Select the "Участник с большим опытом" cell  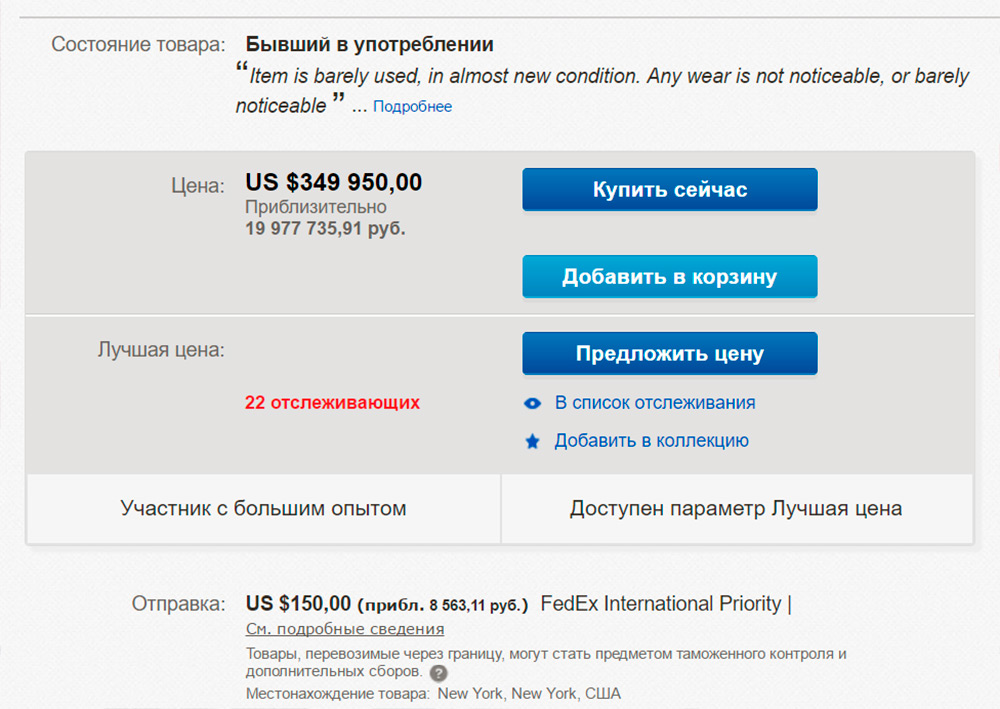(x=263, y=509)
